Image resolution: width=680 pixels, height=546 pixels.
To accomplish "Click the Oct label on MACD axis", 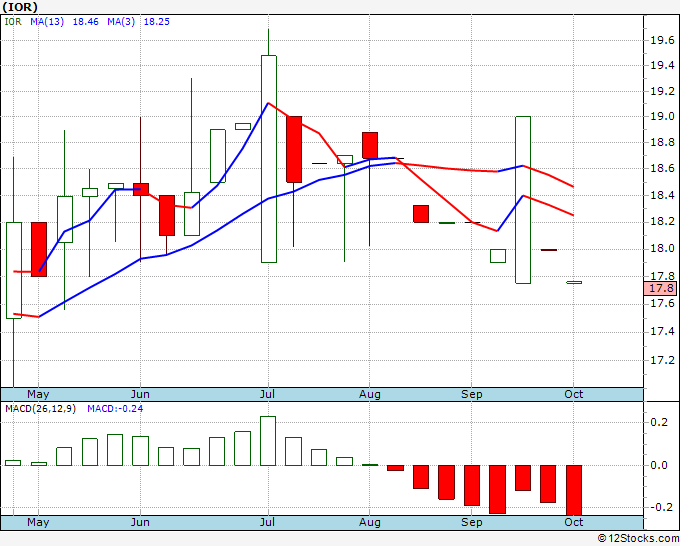I will point(573,522).
